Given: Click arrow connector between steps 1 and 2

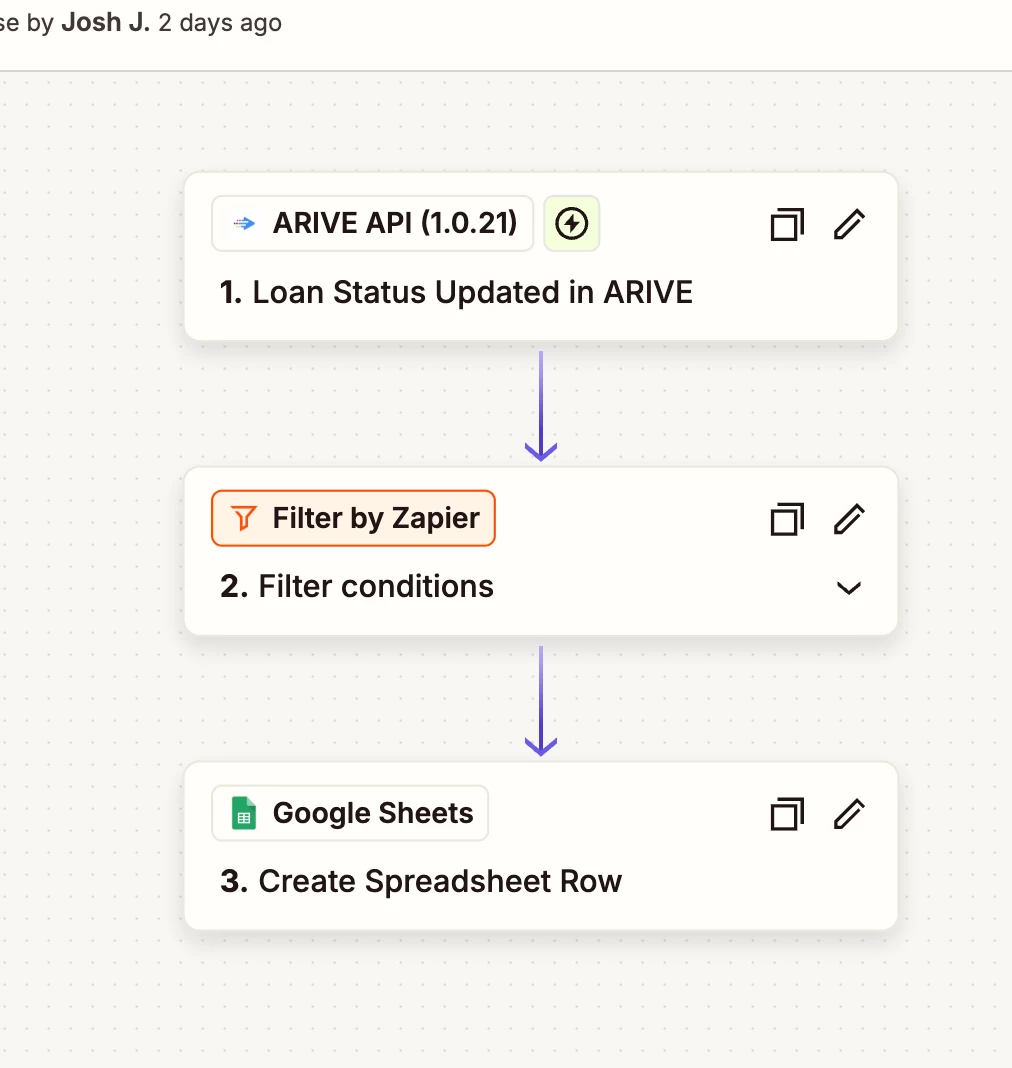Looking at the screenshot, I should pyautogui.click(x=540, y=405).
